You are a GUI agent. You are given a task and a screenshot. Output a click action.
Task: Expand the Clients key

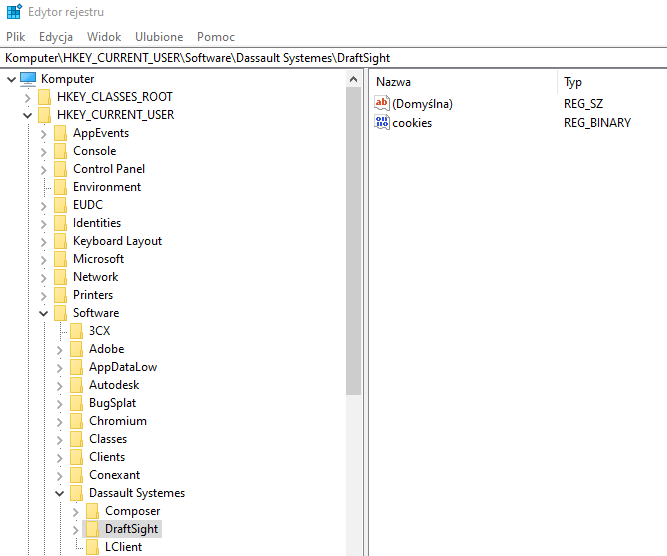click(60, 458)
